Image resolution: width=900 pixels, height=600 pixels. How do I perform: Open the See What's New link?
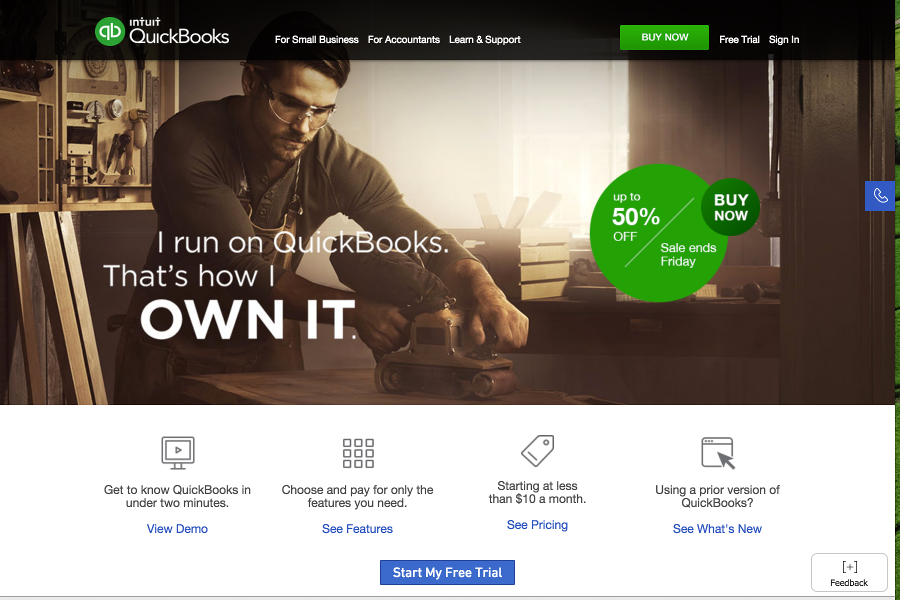pos(717,529)
